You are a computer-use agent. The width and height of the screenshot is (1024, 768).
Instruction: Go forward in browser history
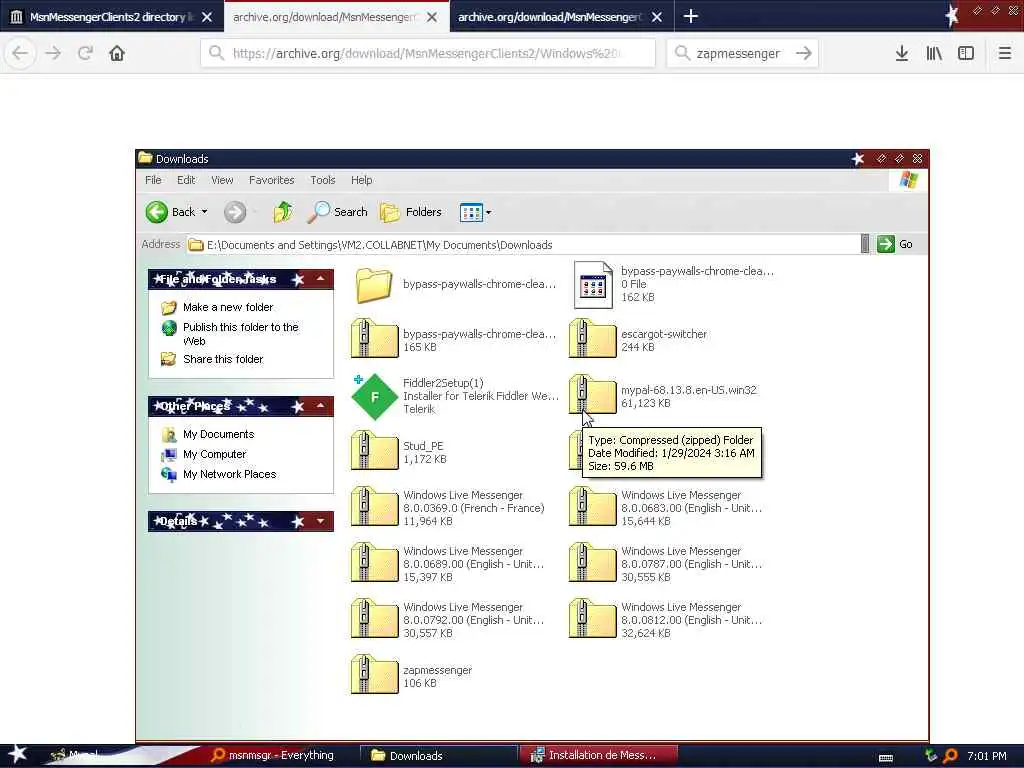pyautogui.click(x=53, y=53)
